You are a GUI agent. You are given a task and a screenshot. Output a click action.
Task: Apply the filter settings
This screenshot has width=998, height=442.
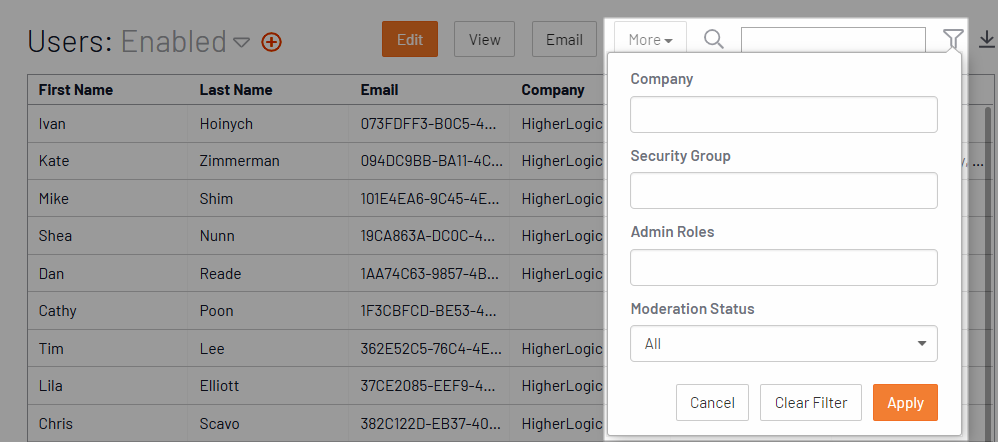click(905, 403)
